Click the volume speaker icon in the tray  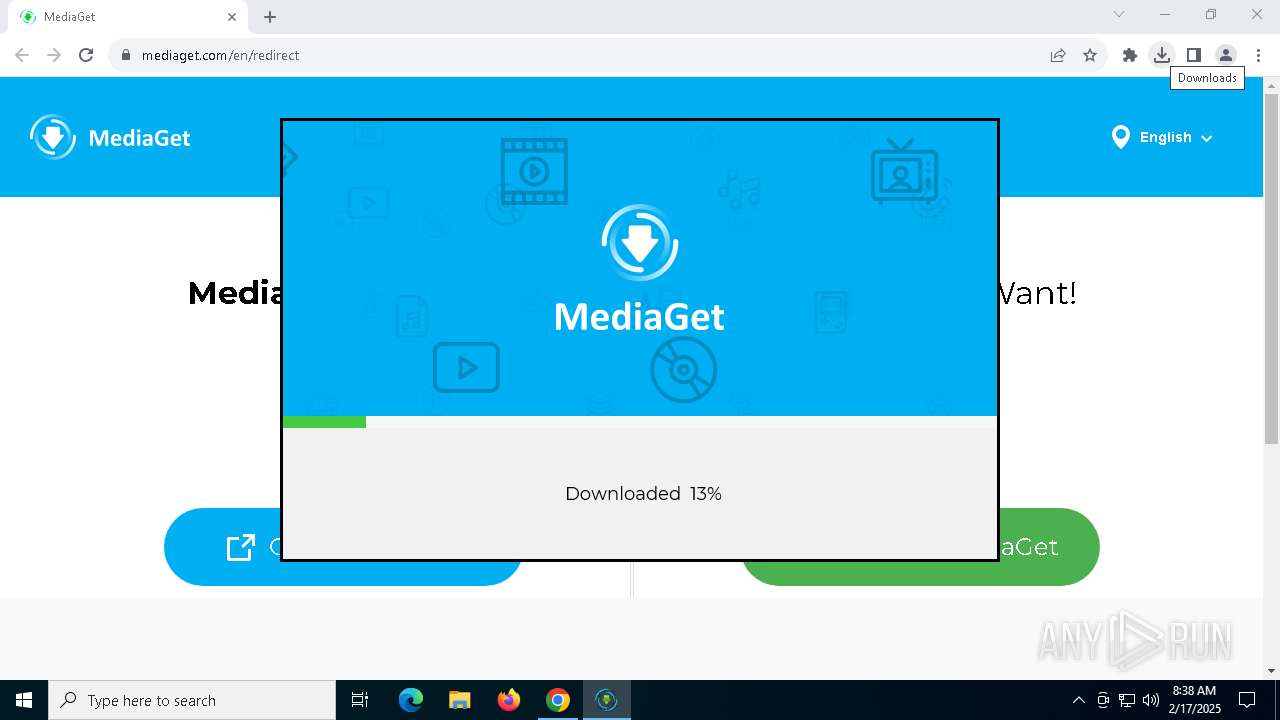1151,700
